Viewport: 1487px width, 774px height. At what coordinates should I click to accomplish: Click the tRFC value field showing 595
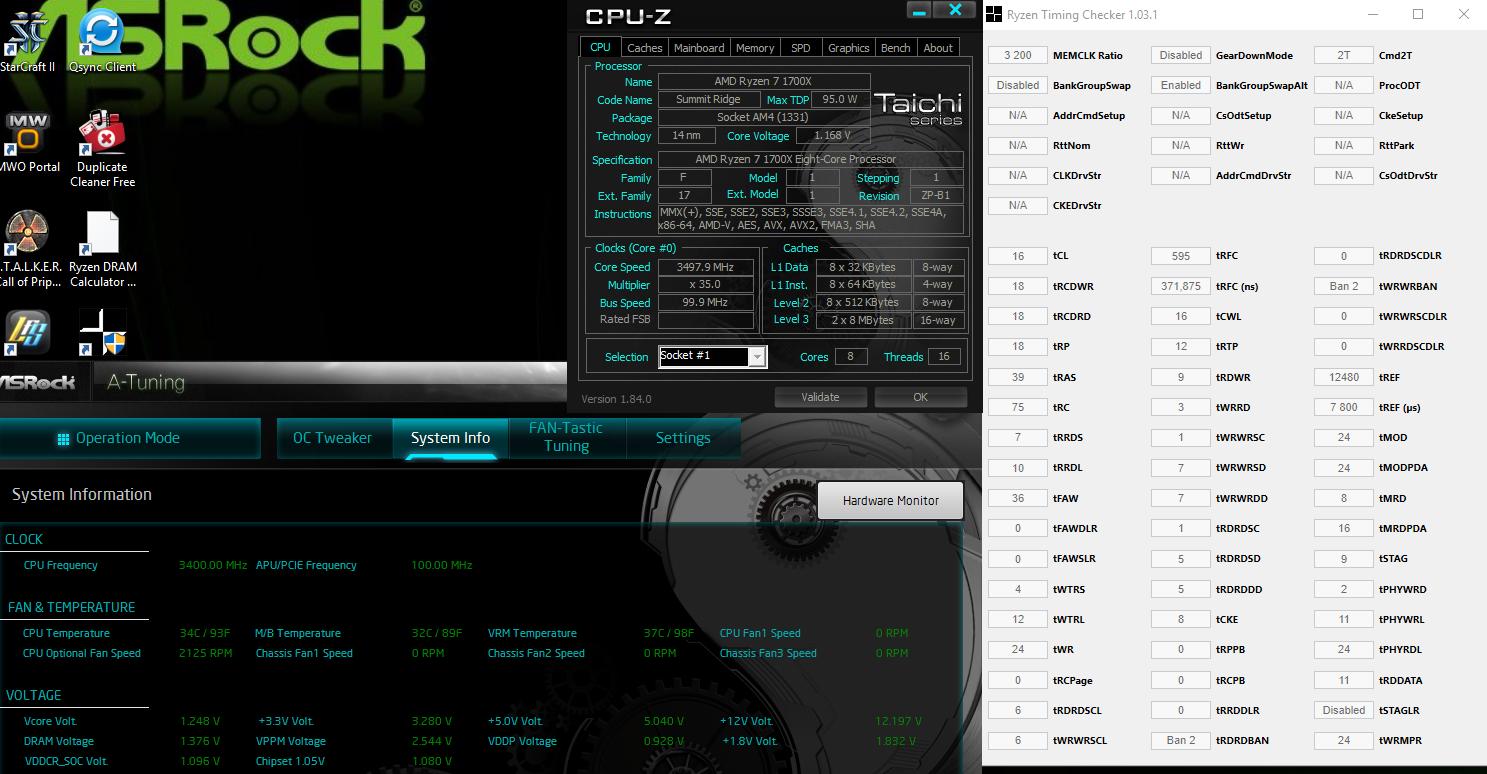[1181, 256]
